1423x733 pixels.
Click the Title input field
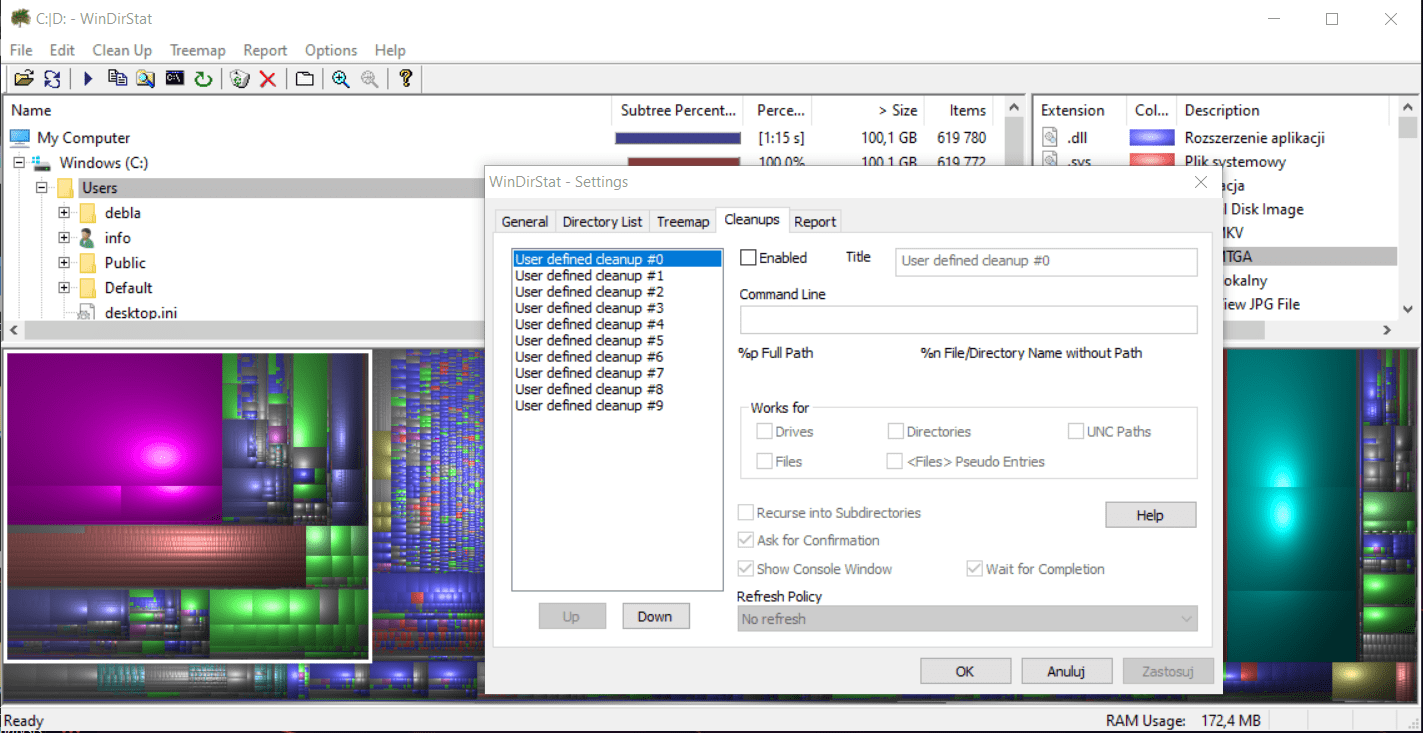click(1046, 261)
